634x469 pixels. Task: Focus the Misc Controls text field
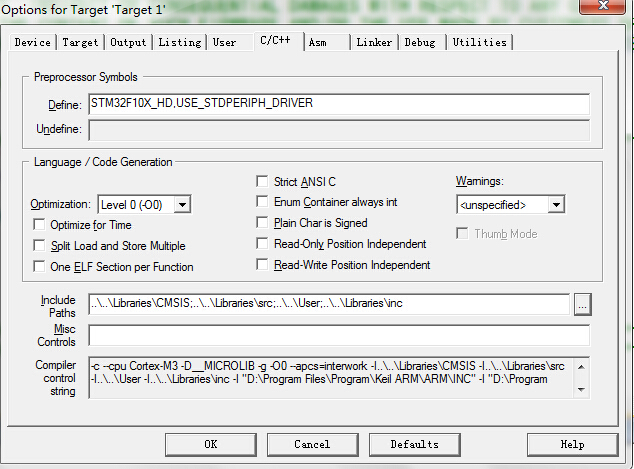click(338, 335)
